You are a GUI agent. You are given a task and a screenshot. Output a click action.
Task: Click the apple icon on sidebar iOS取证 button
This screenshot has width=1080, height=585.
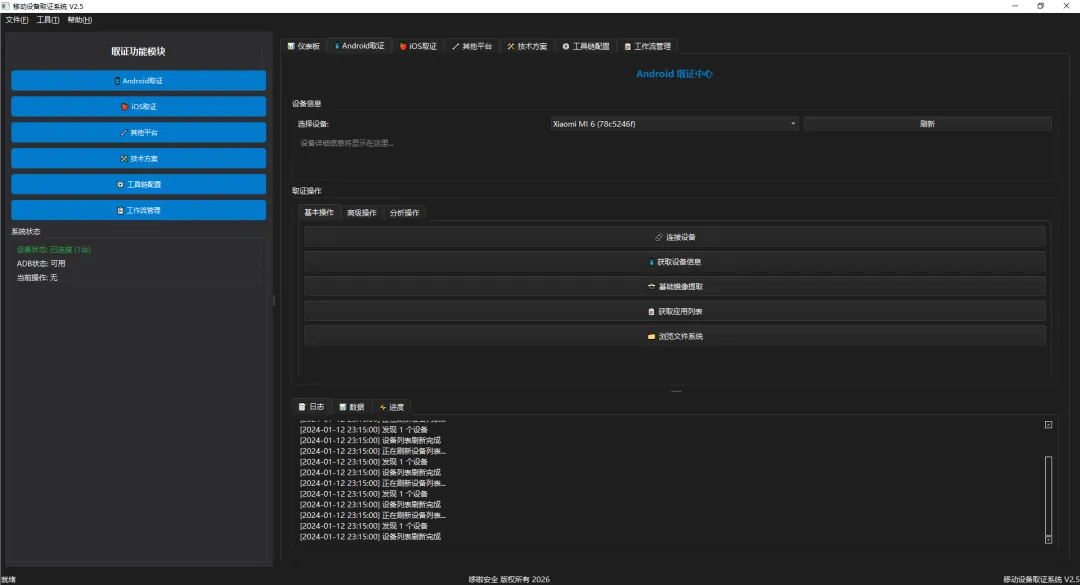(x=125, y=107)
